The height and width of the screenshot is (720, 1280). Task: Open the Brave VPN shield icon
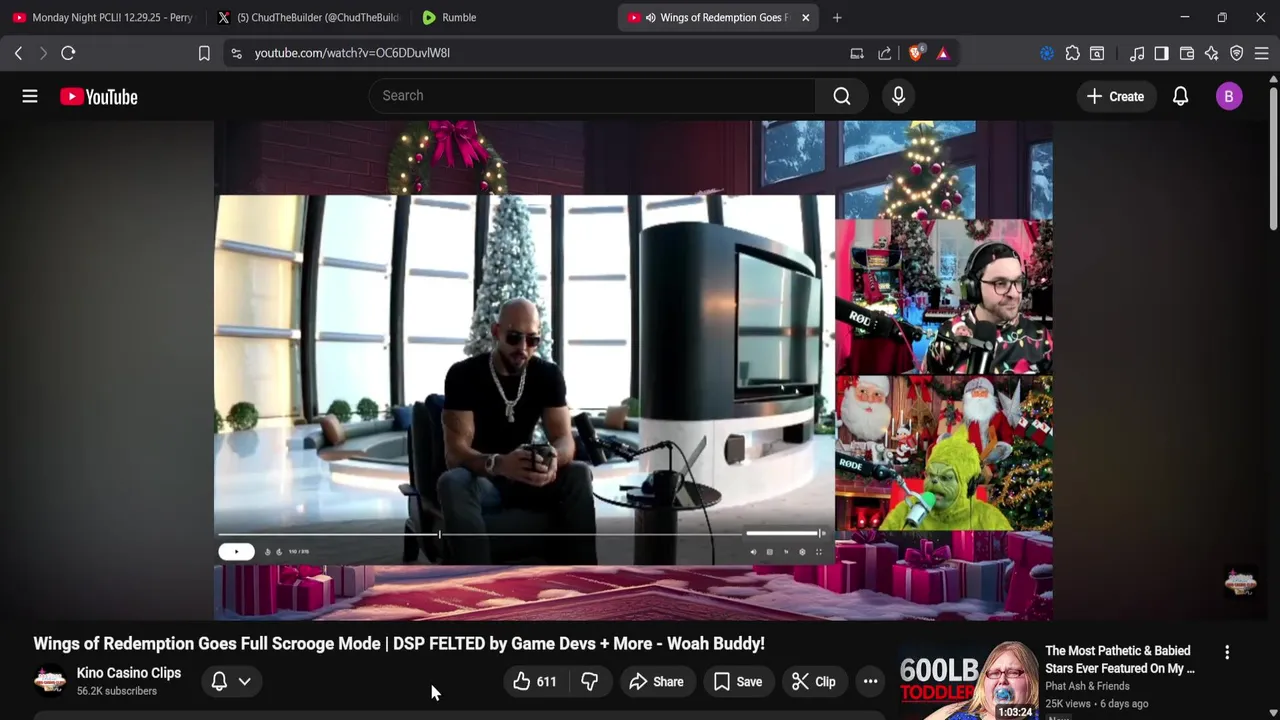tap(1237, 53)
